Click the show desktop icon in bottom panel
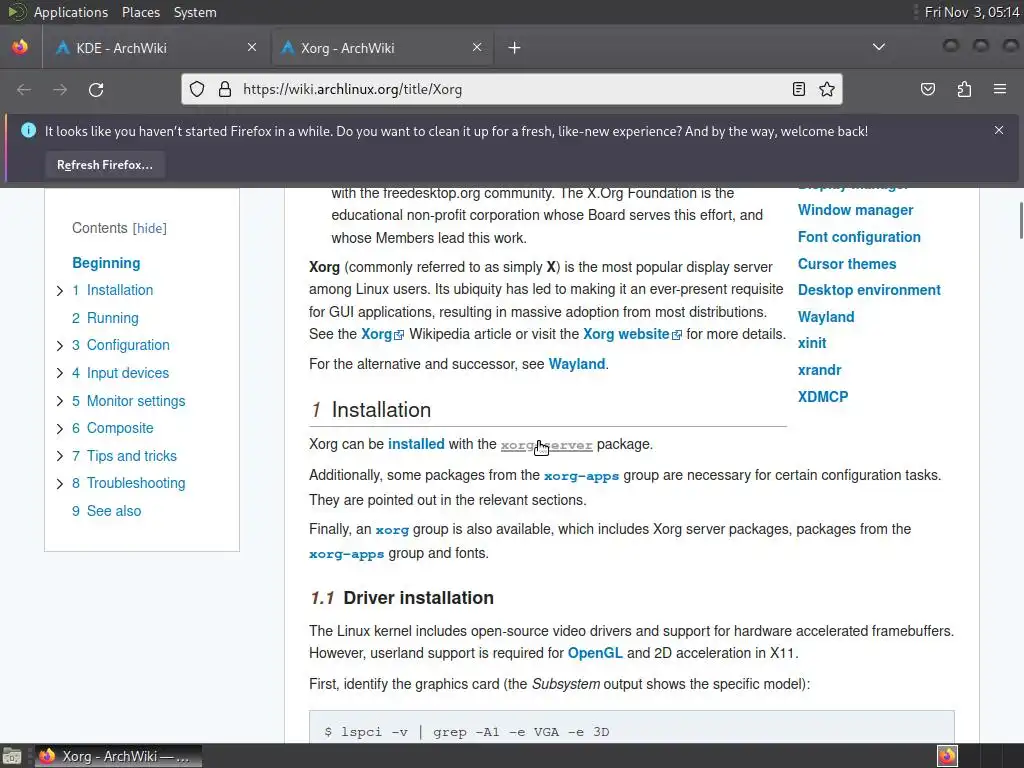The width and height of the screenshot is (1024, 768). click(12, 756)
